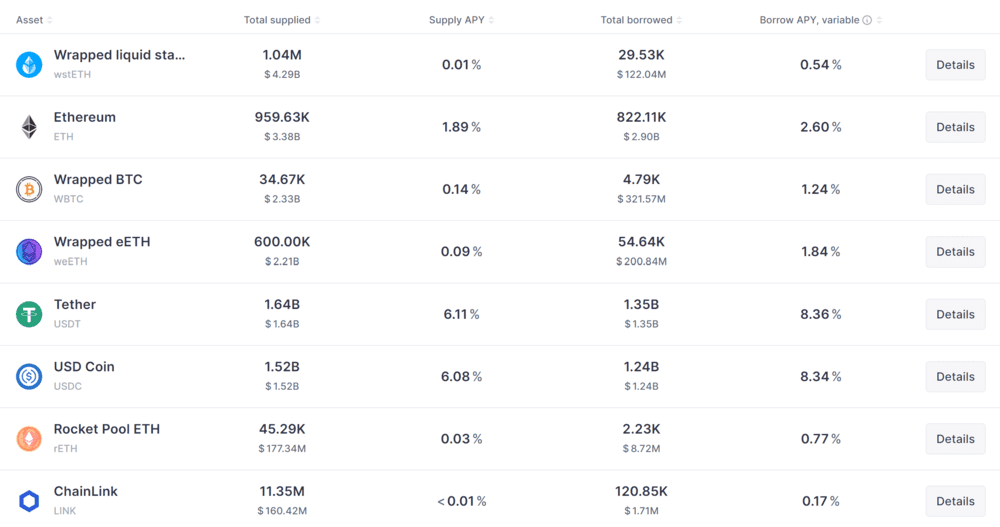Viewport: 1000px width, 527px height.
Task: Click the Rocket Pool ETH icon
Action: 29,438
